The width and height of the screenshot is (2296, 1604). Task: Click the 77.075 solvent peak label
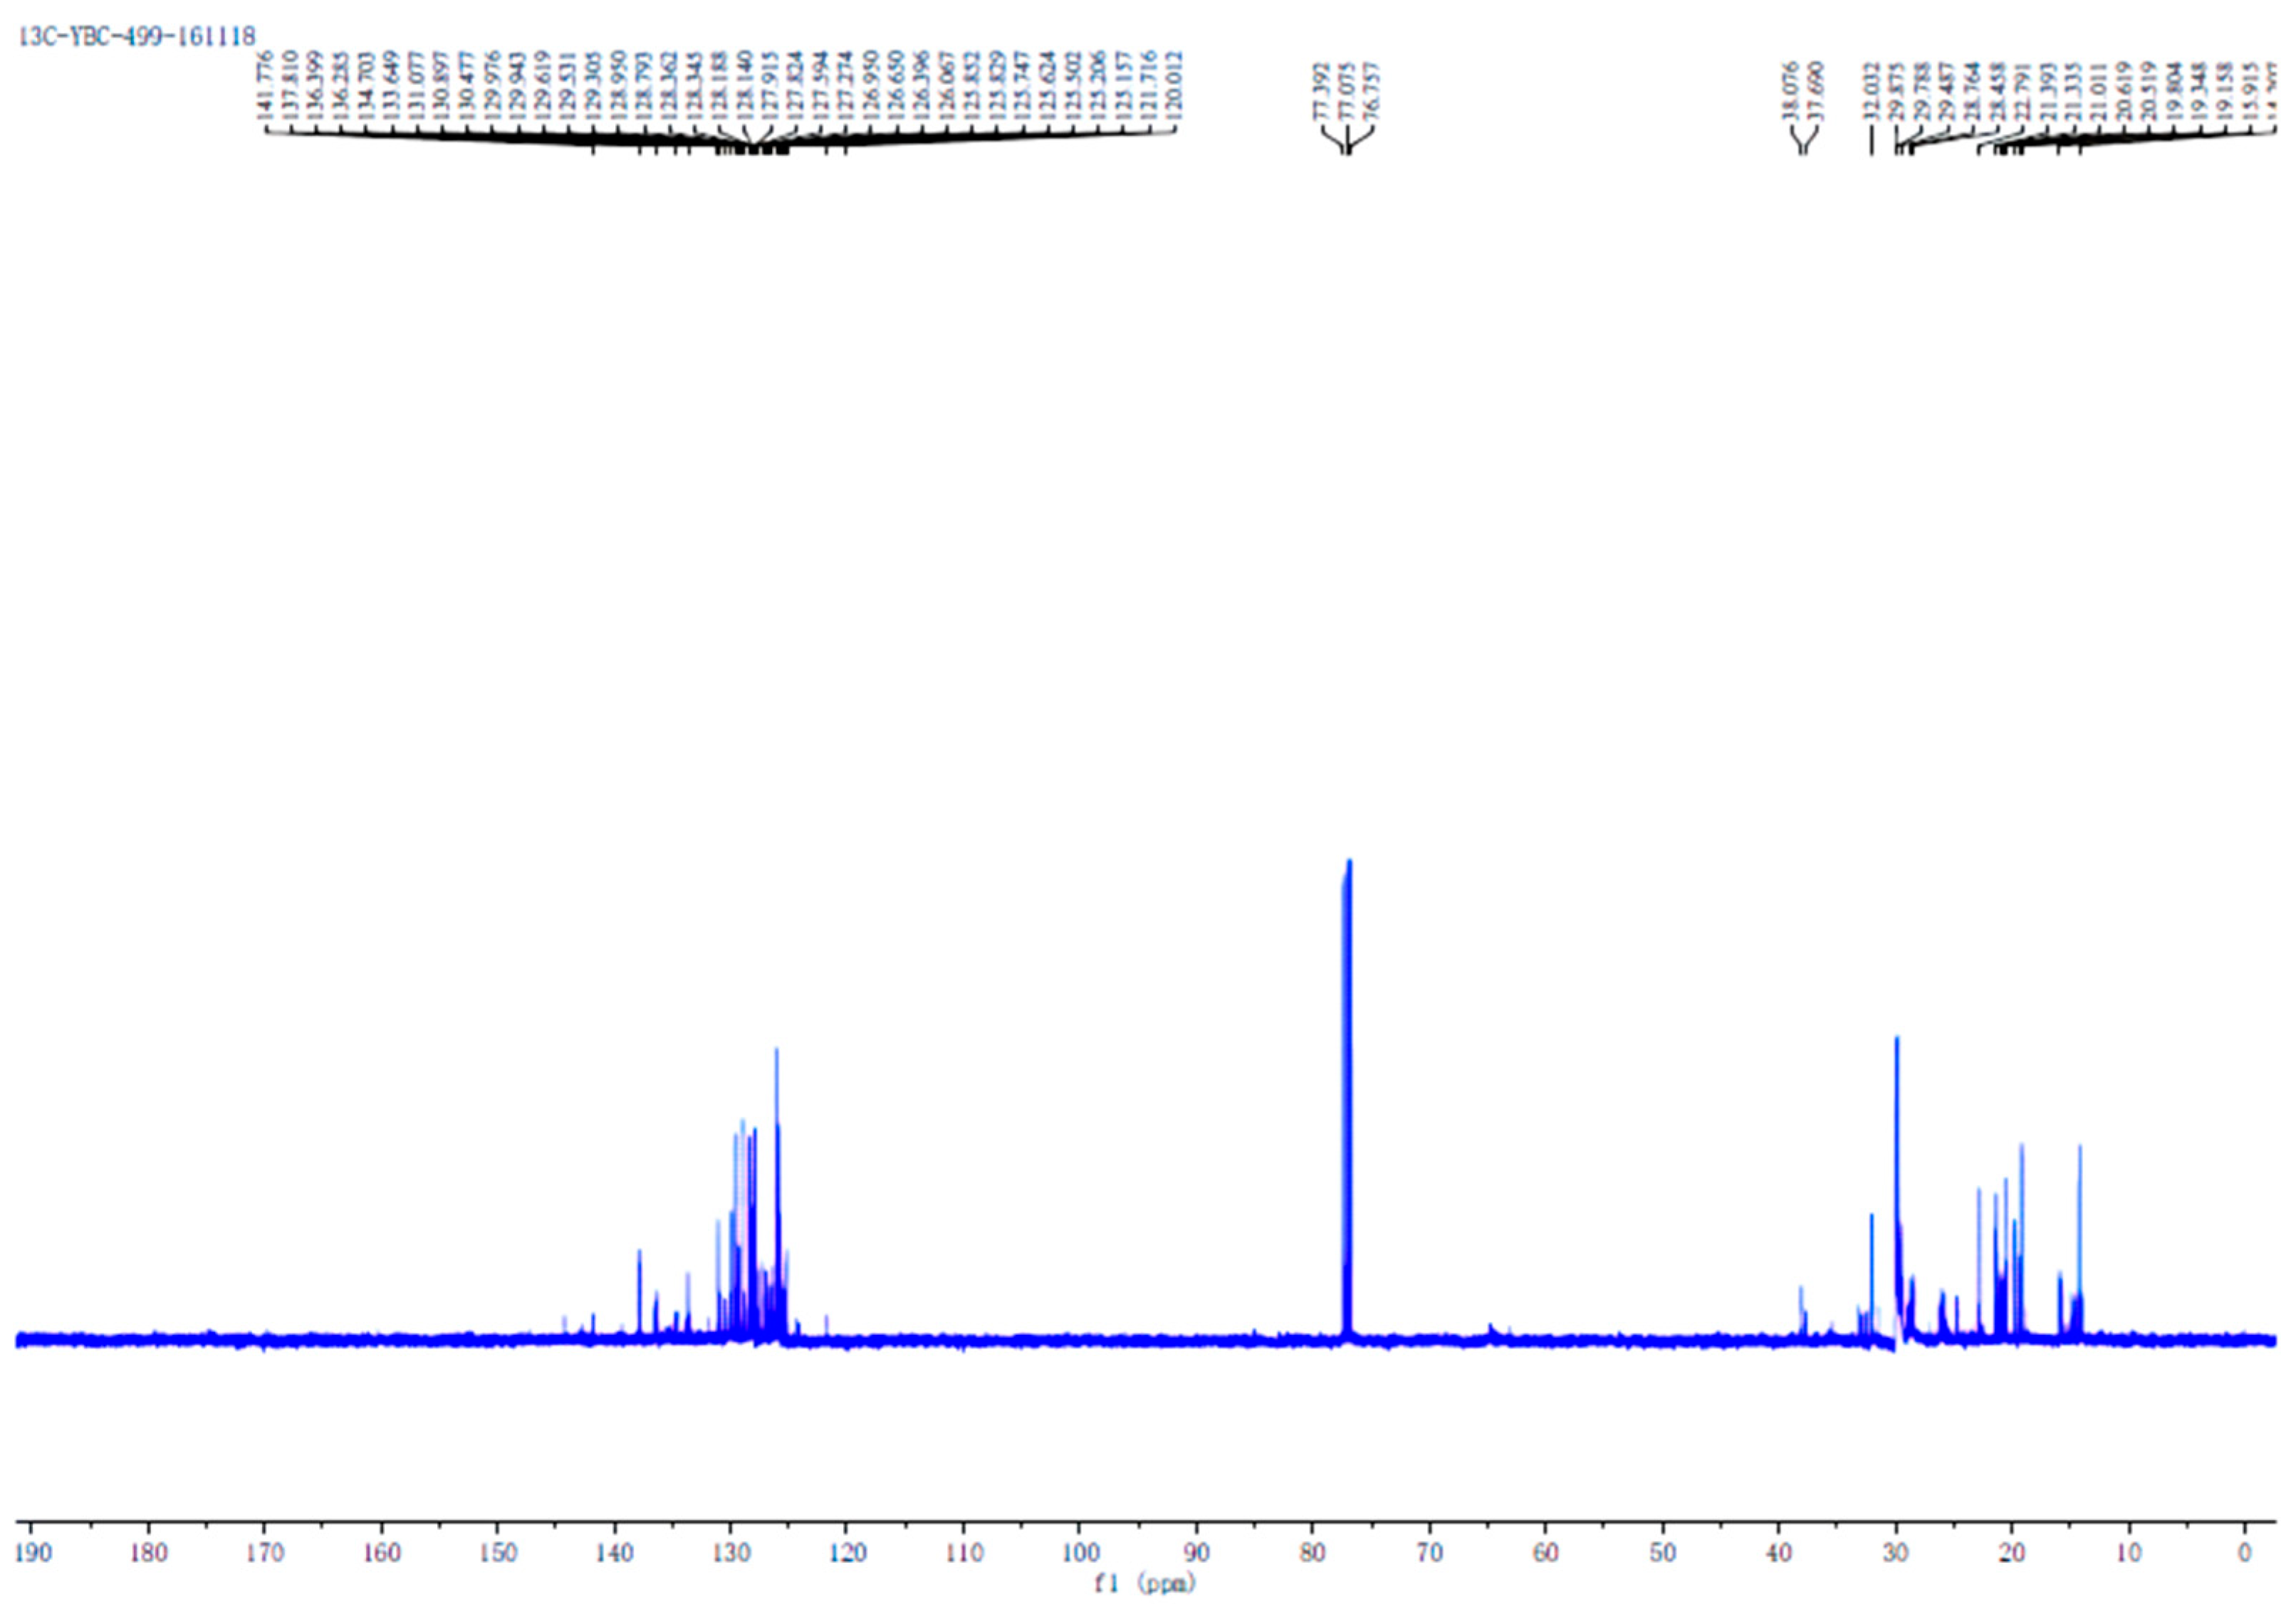click(1346, 91)
